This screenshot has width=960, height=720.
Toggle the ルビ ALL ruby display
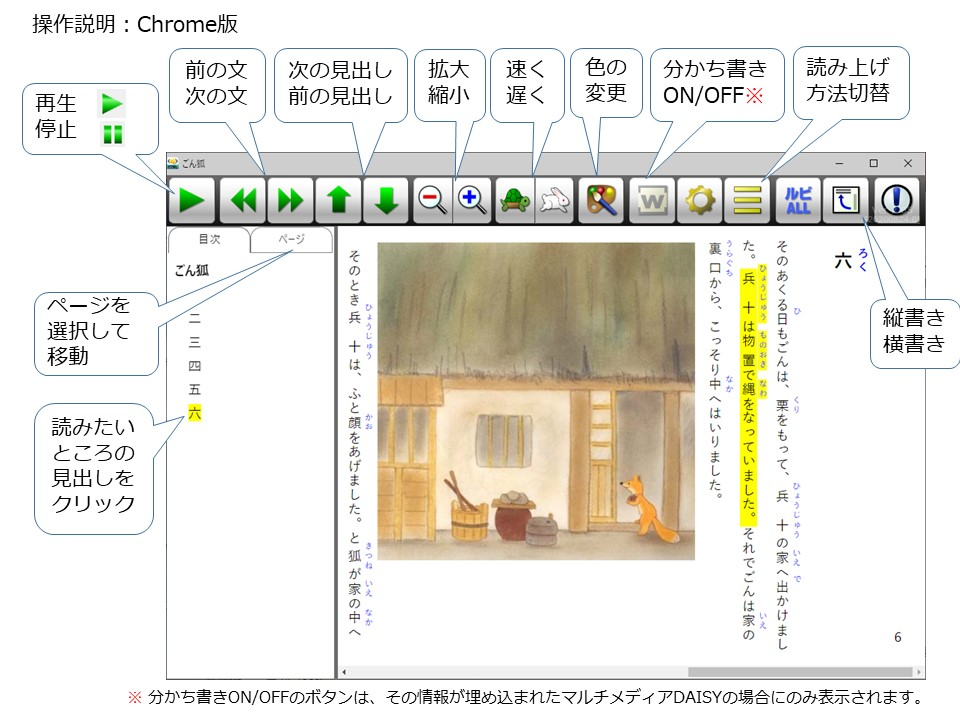(x=797, y=201)
